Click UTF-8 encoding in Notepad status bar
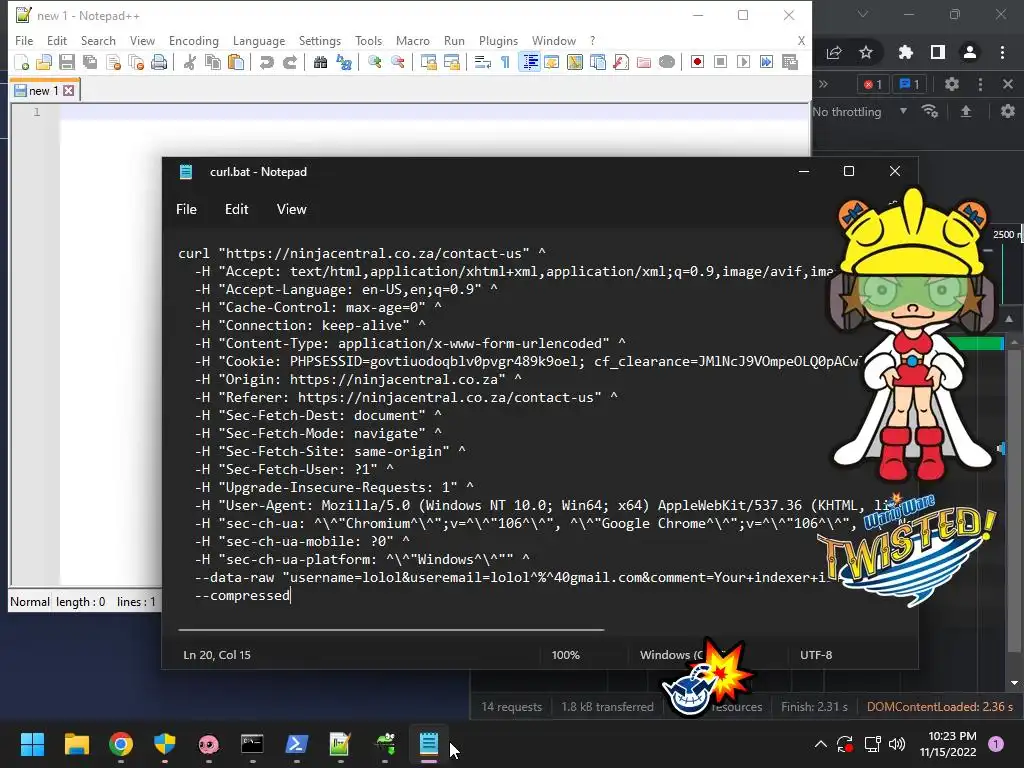 (x=816, y=654)
